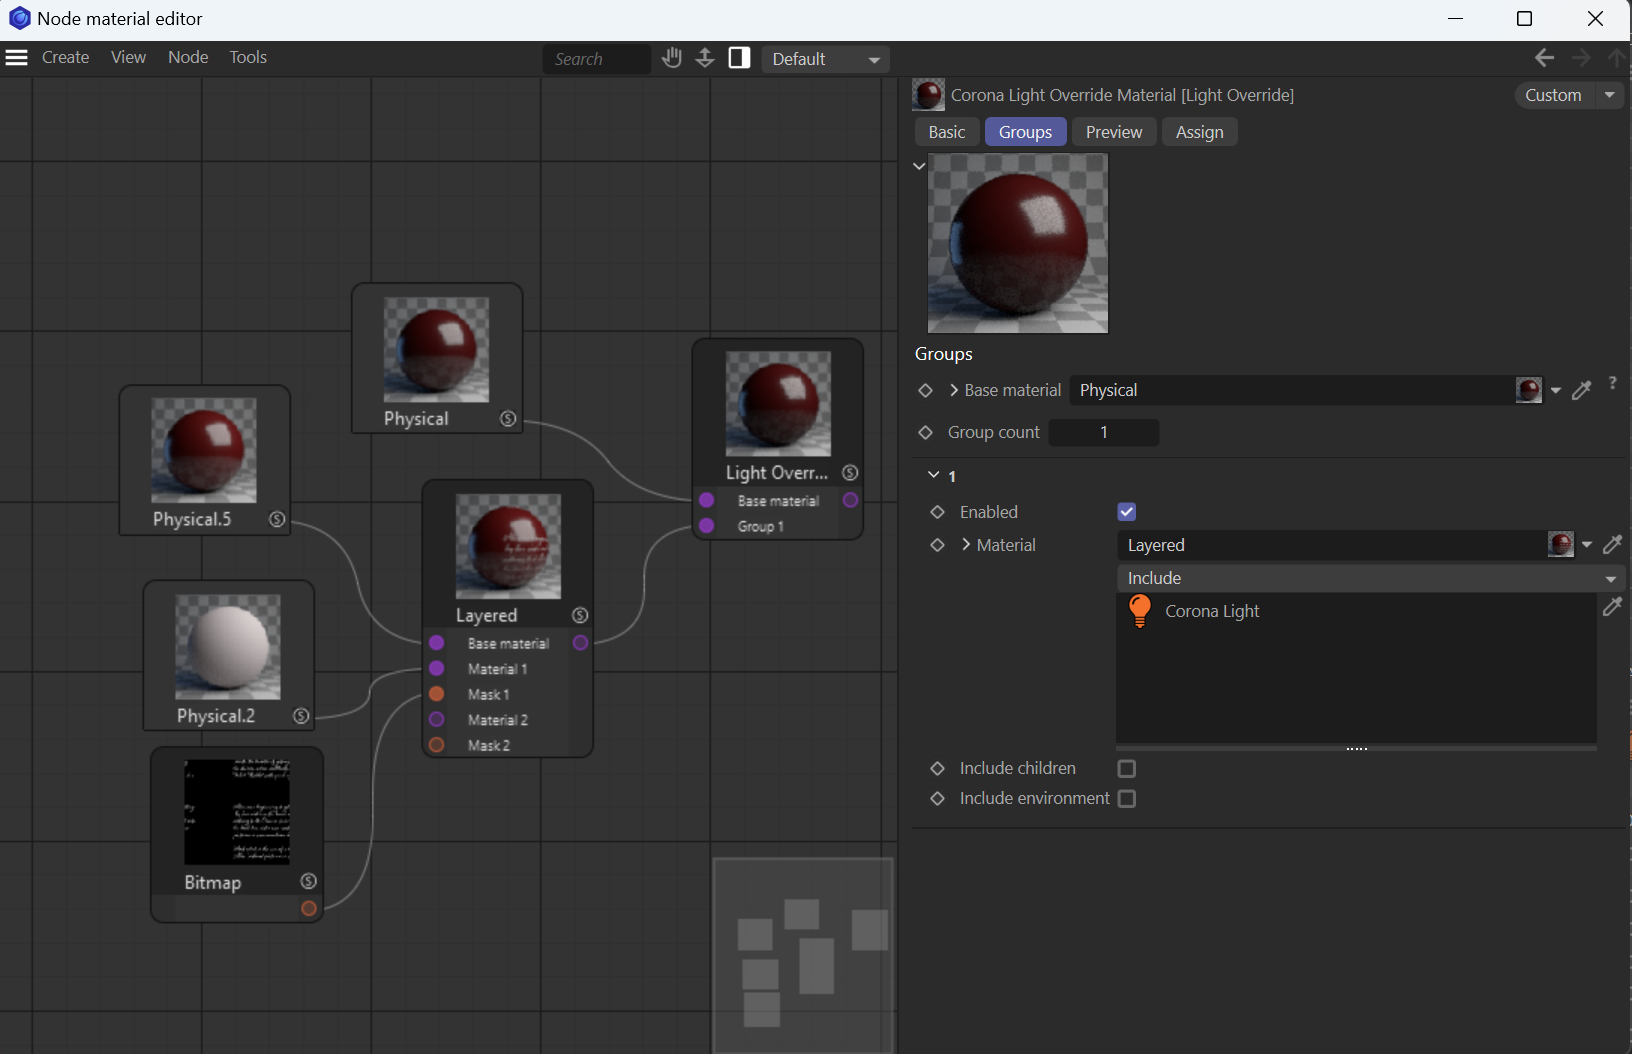Click the large material preview sphere
Screen dimensions: 1632x1054
point(1018,243)
